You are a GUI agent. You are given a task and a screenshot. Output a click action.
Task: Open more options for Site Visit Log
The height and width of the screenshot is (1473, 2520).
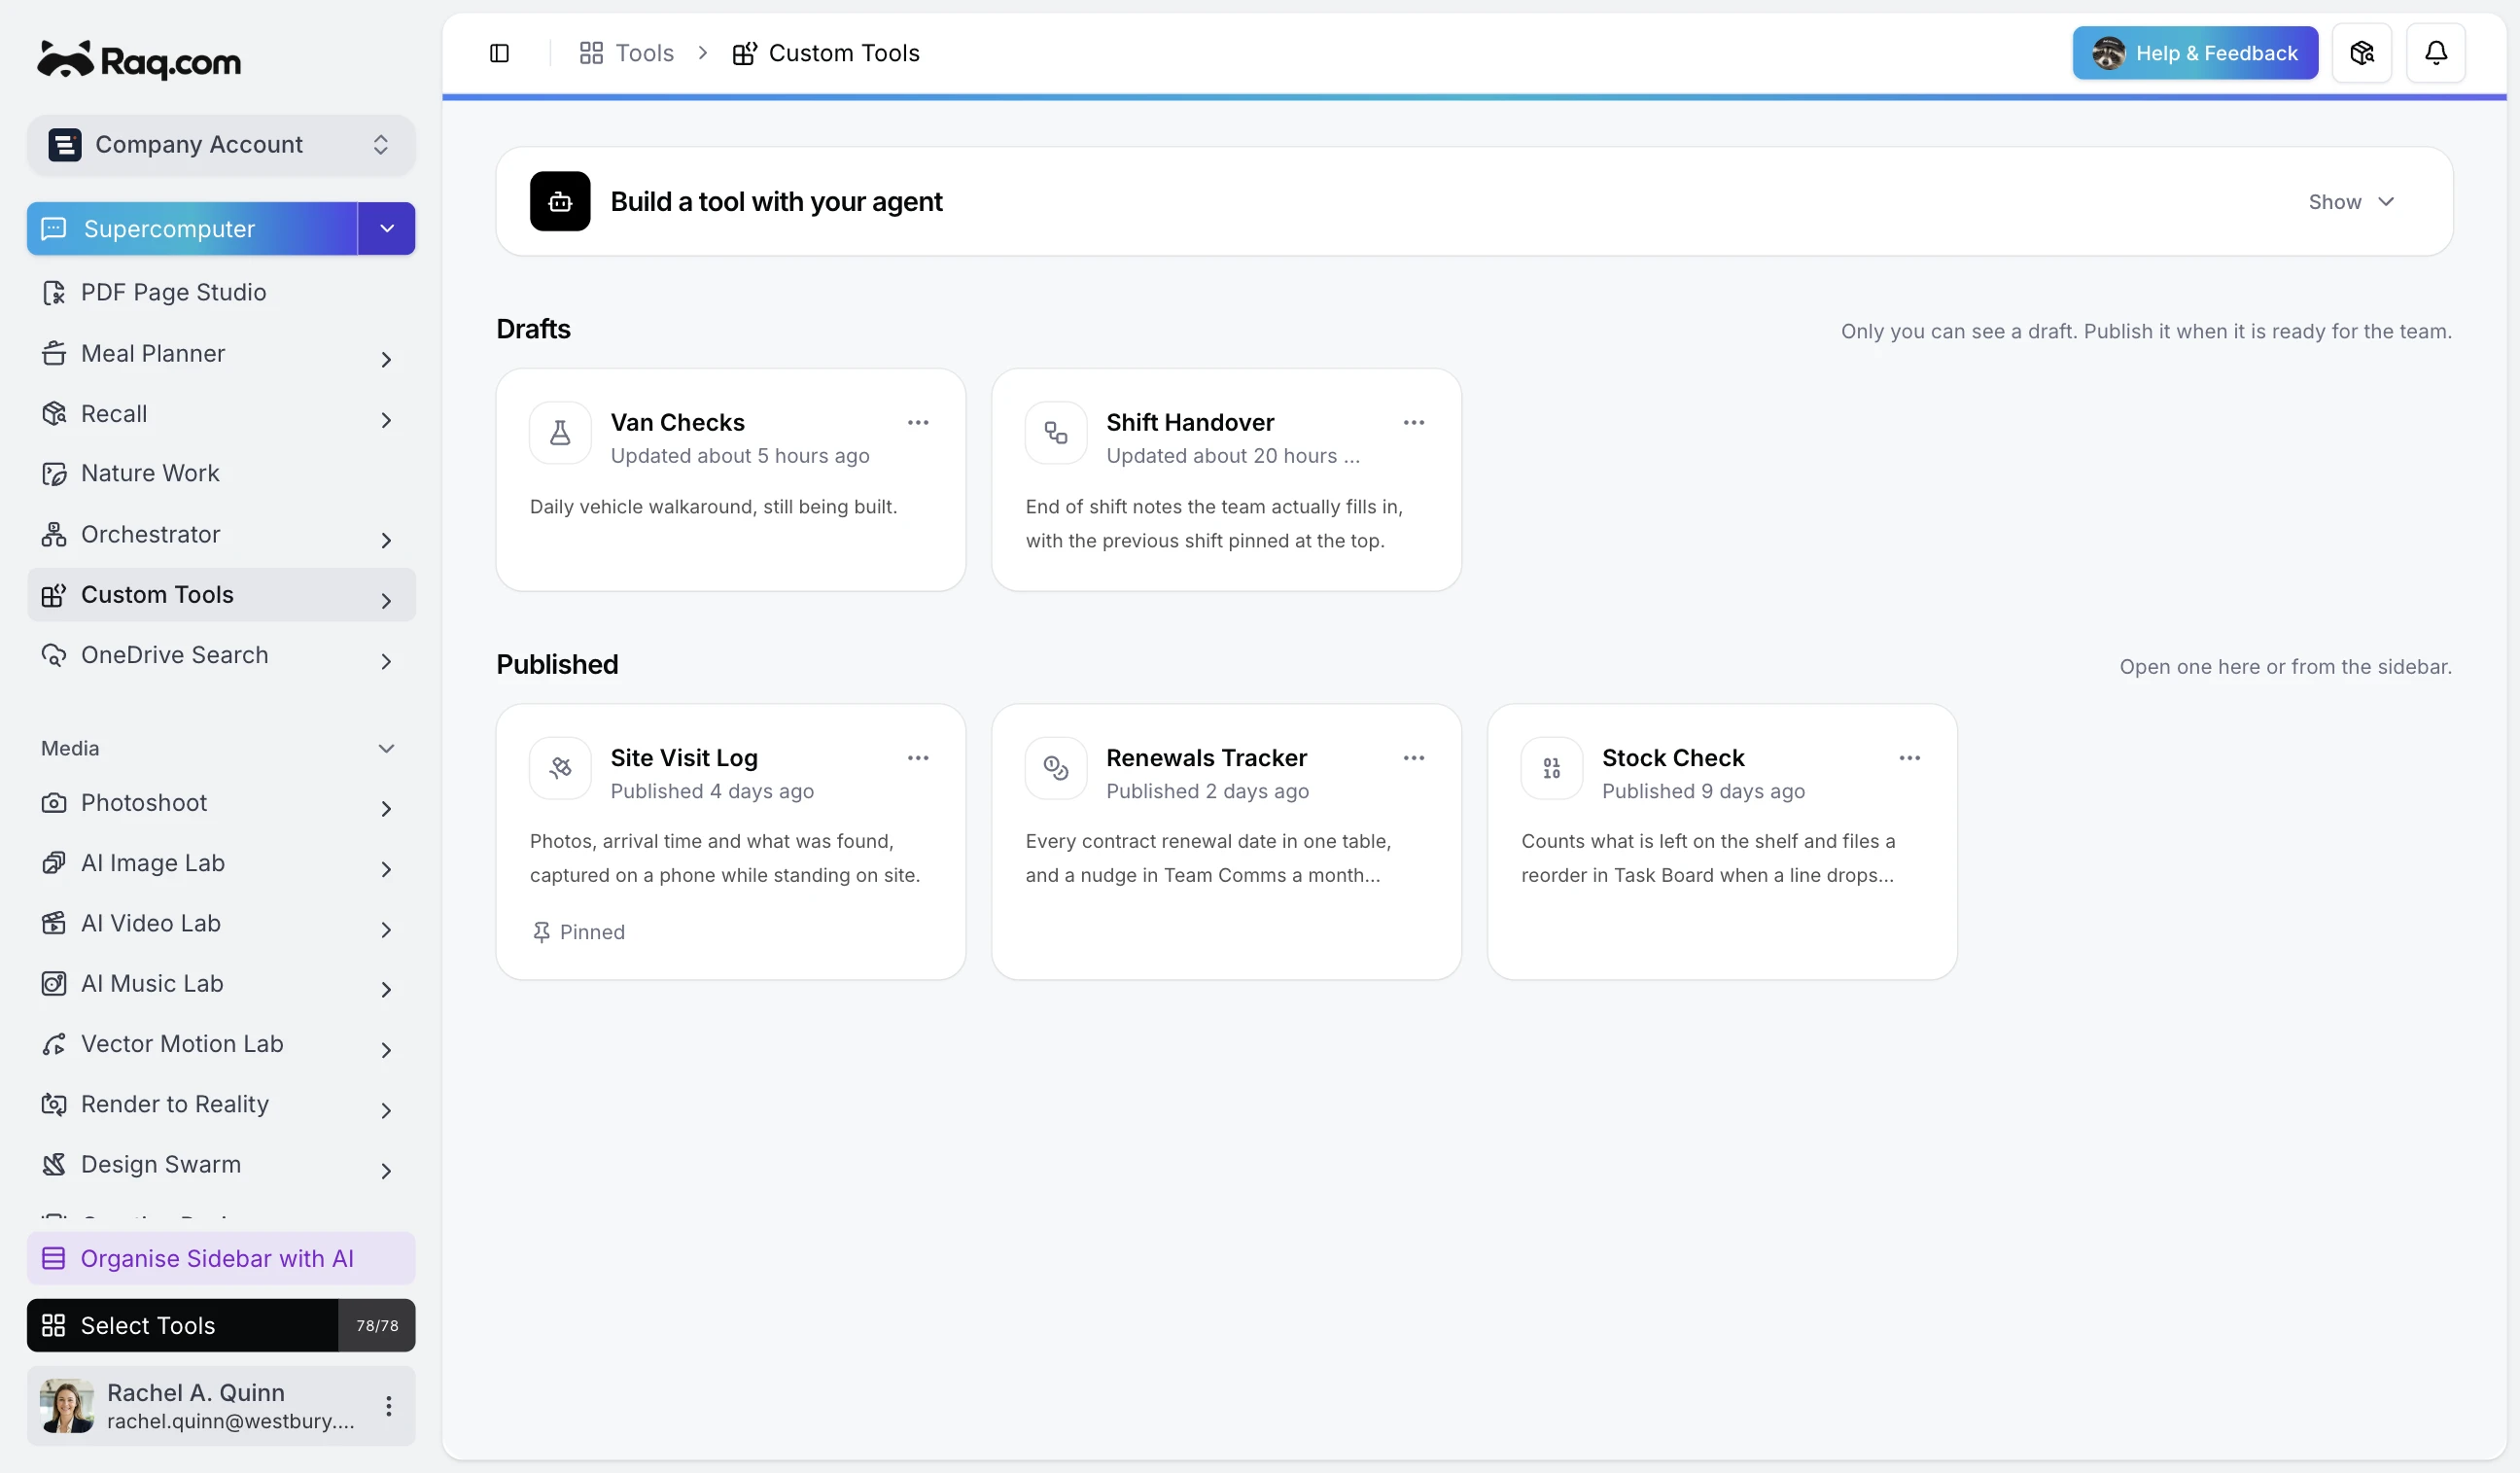click(918, 758)
